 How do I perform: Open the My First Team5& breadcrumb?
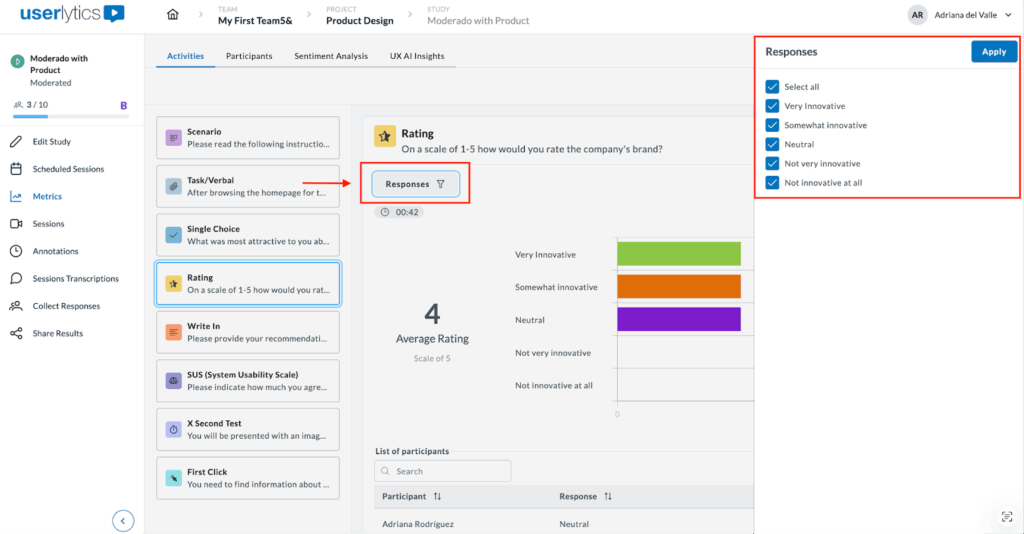click(255, 20)
